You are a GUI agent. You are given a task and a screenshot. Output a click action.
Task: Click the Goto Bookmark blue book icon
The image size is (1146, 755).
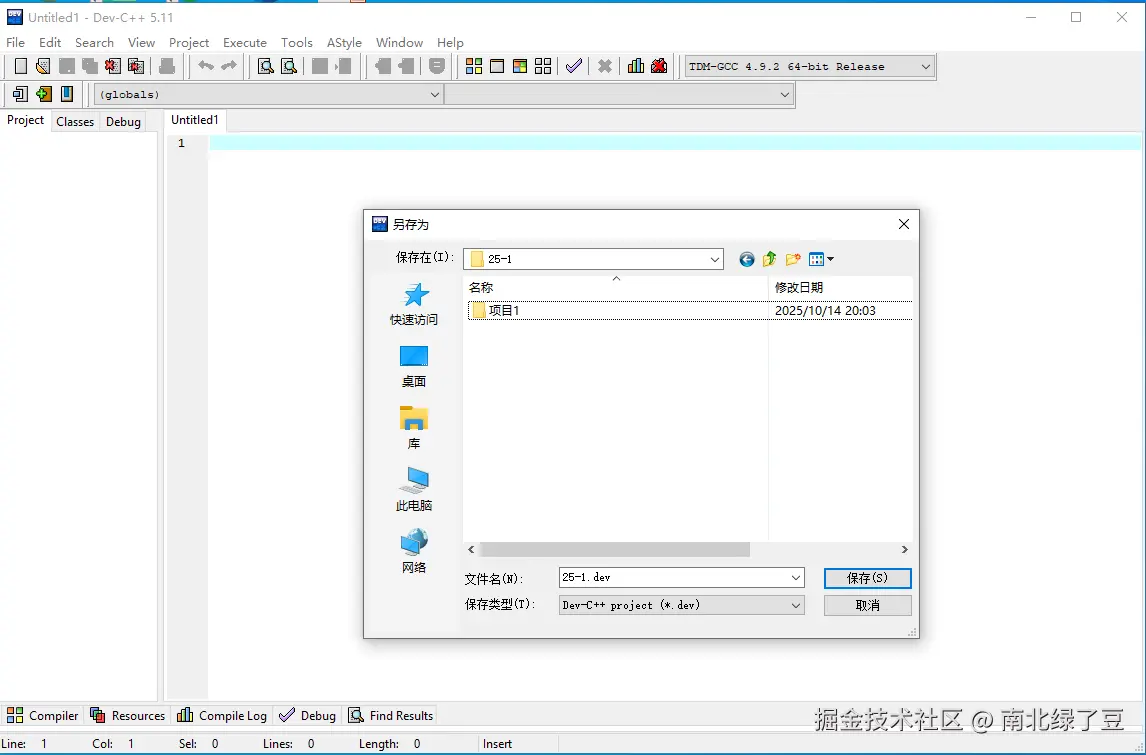pos(67,94)
